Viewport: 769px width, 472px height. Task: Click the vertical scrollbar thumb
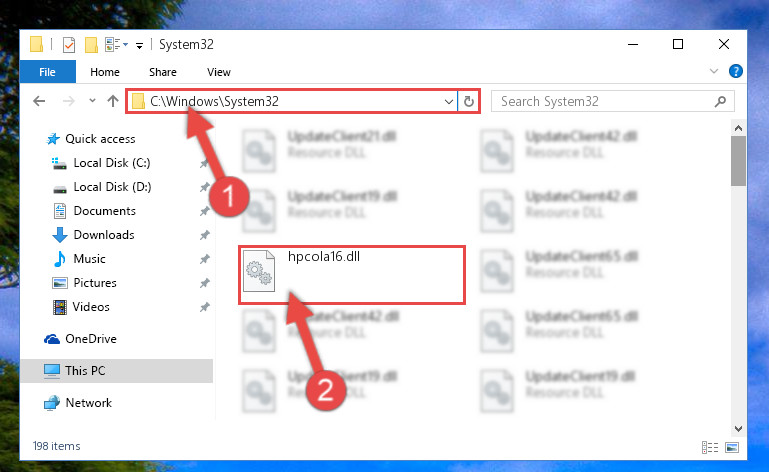tap(738, 161)
